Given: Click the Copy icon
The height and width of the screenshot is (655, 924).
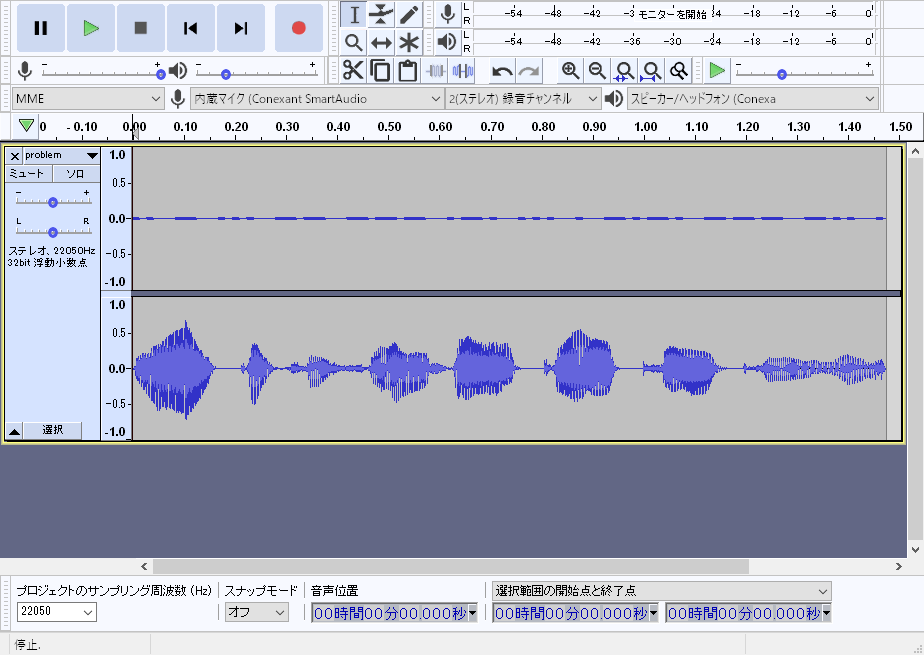Looking at the screenshot, I should [x=380, y=71].
